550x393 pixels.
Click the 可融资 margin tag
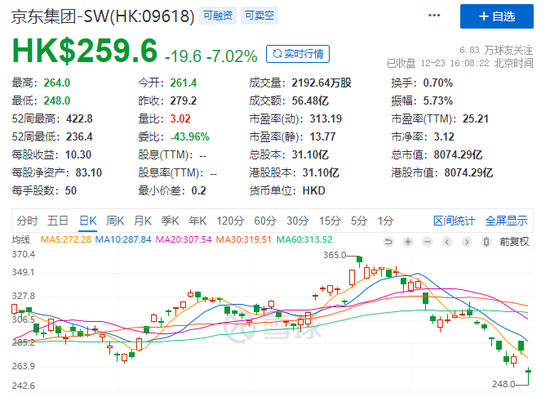218,16
